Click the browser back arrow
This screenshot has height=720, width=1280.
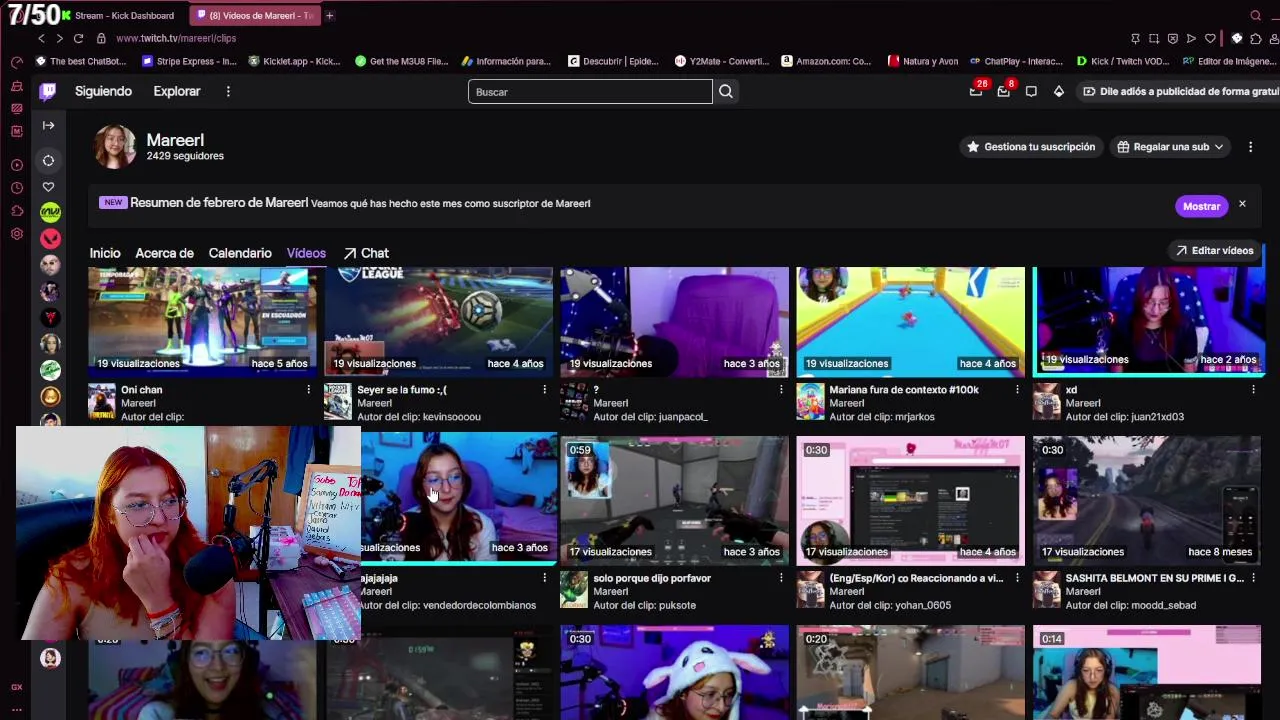coord(41,38)
